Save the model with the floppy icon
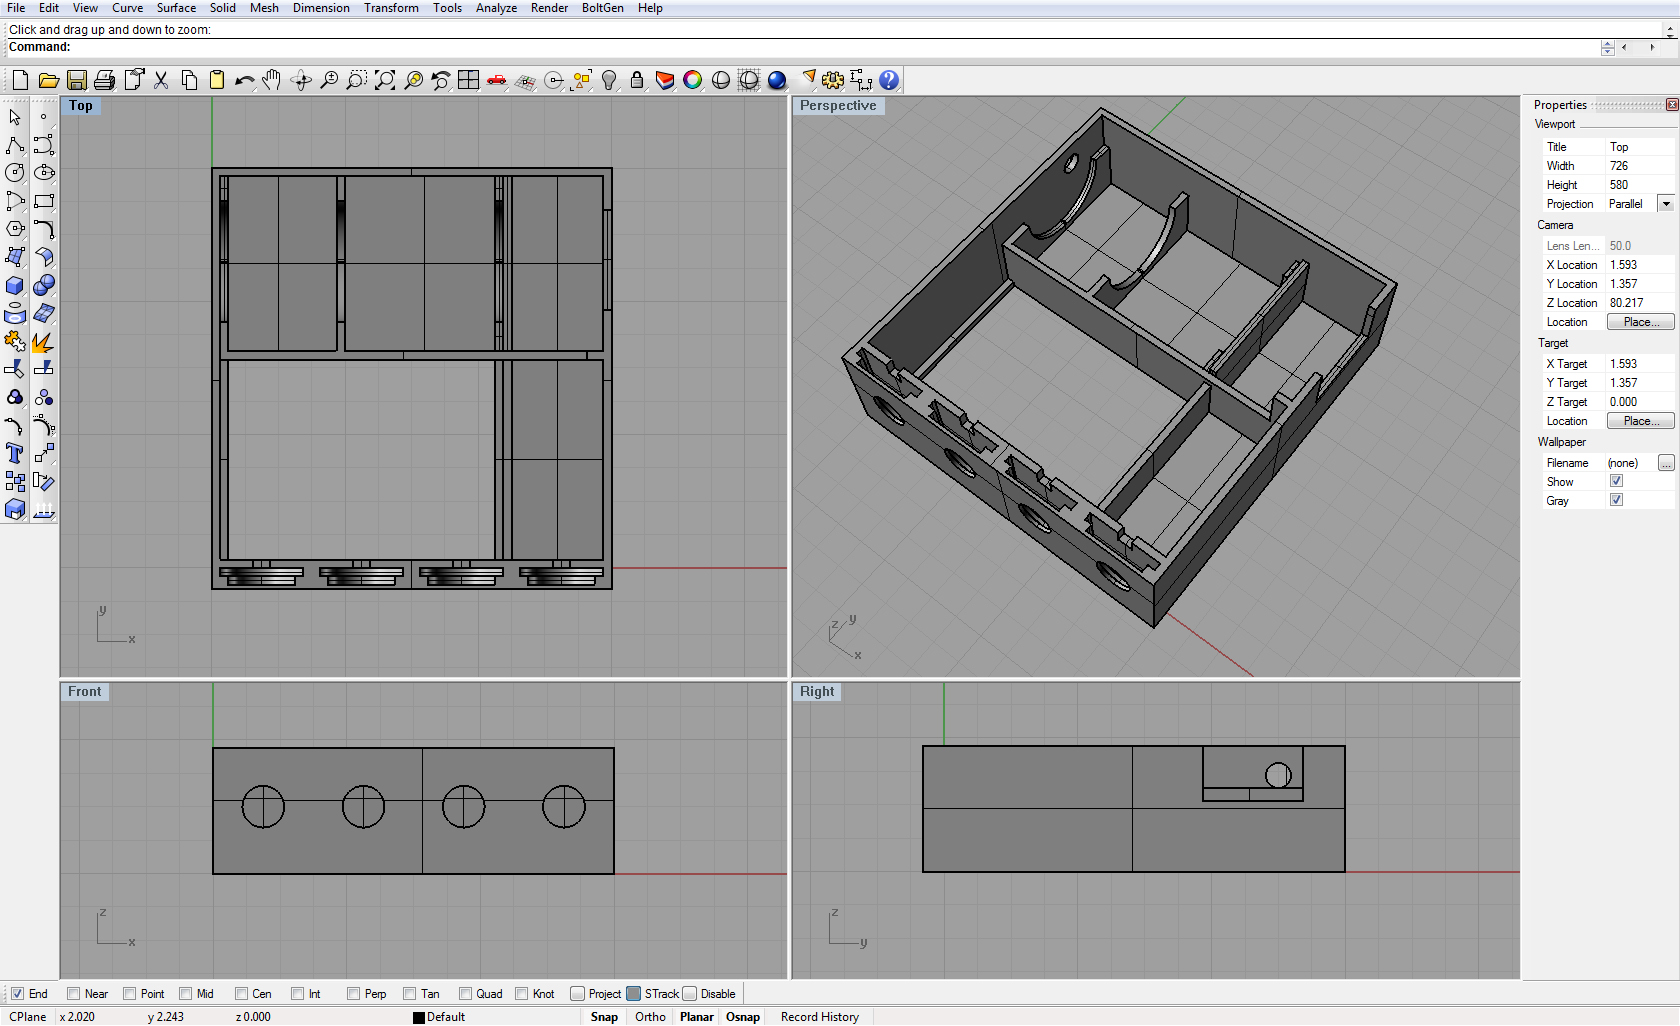Screen dimensions: 1680x1026 [x=76, y=81]
